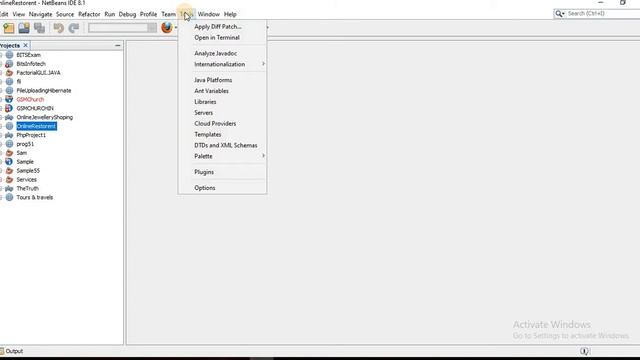
Task: Open the Window menu
Action: [x=209, y=14]
